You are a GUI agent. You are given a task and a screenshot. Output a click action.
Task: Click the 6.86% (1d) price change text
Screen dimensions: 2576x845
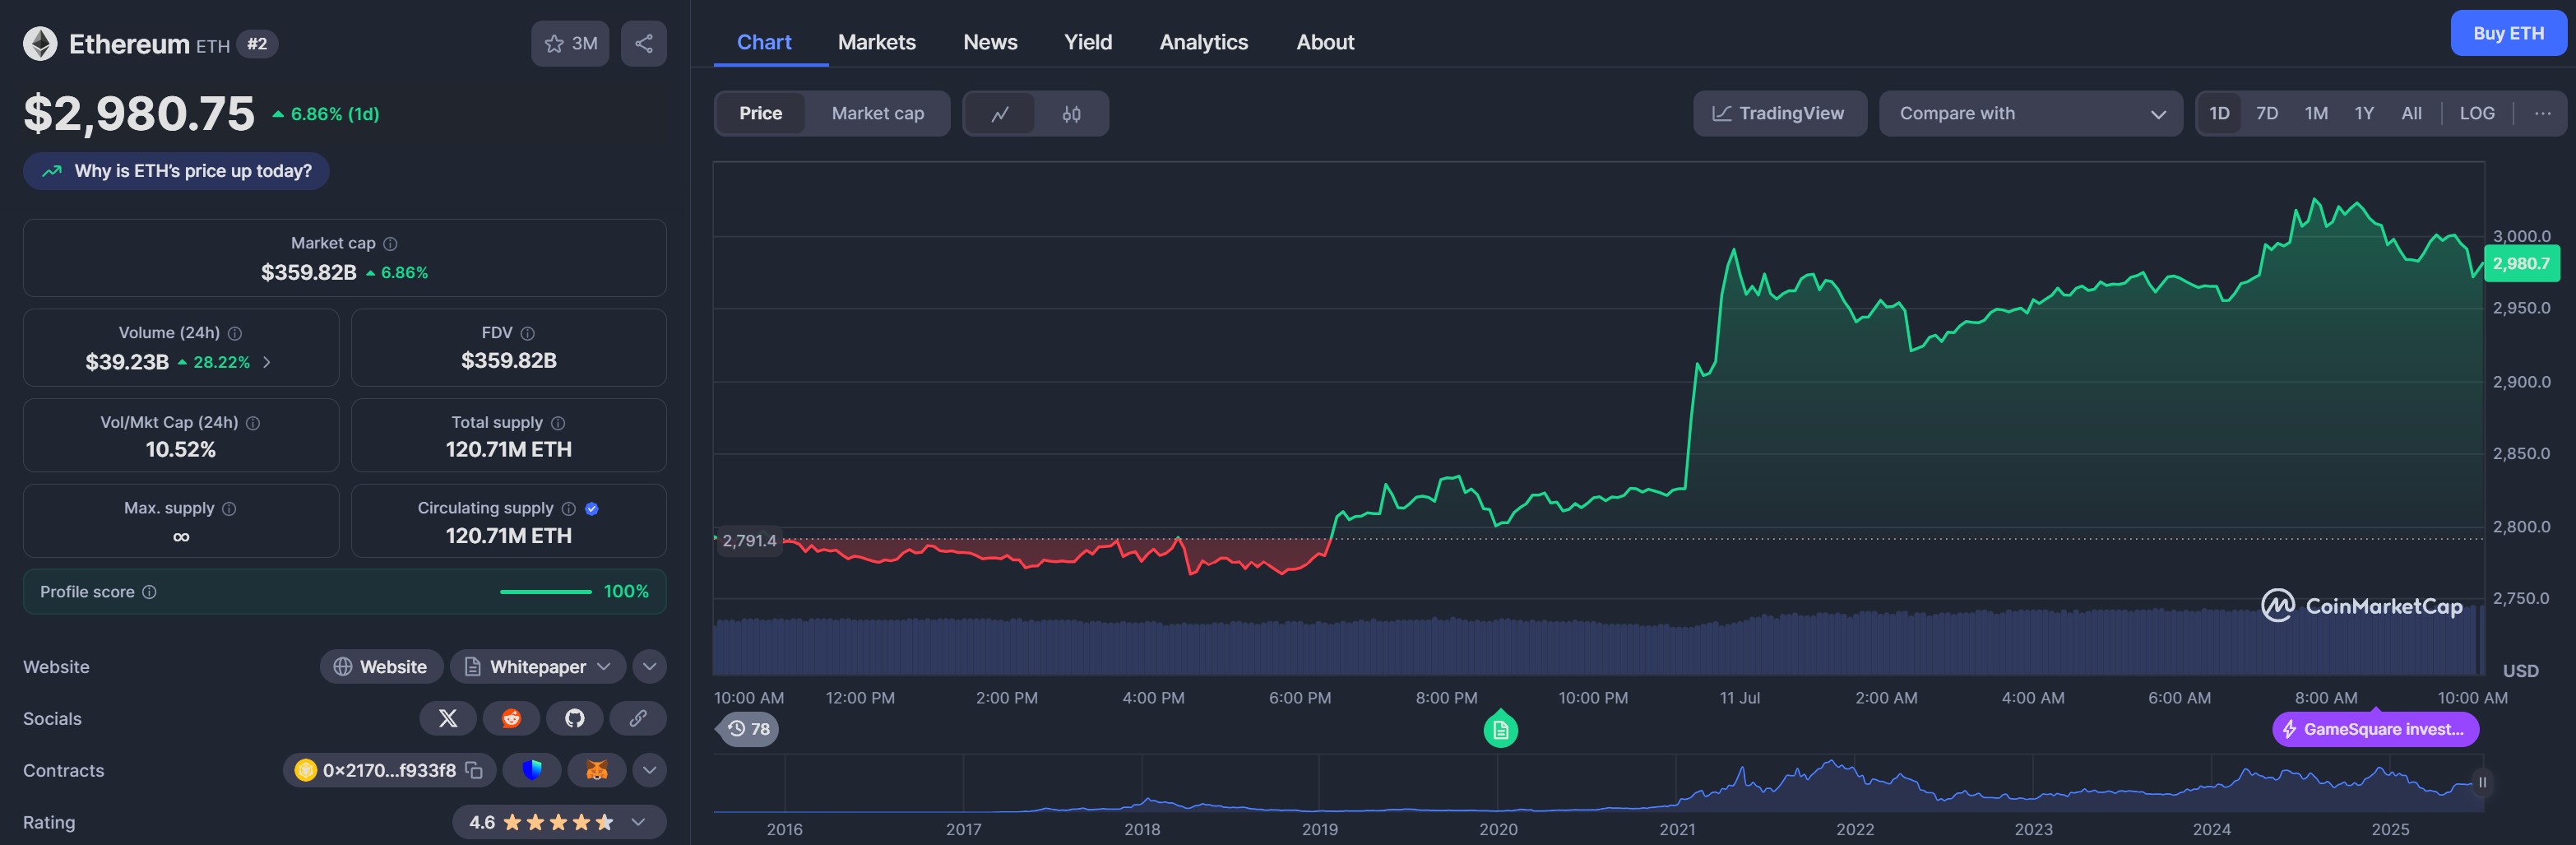[x=335, y=114]
